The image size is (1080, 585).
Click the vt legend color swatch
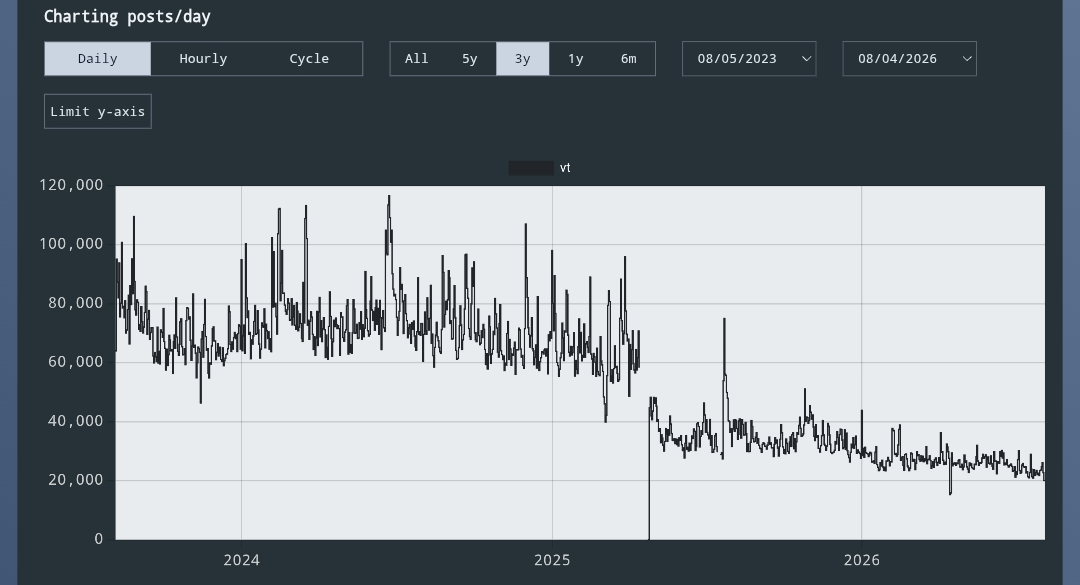pyautogui.click(x=531, y=168)
